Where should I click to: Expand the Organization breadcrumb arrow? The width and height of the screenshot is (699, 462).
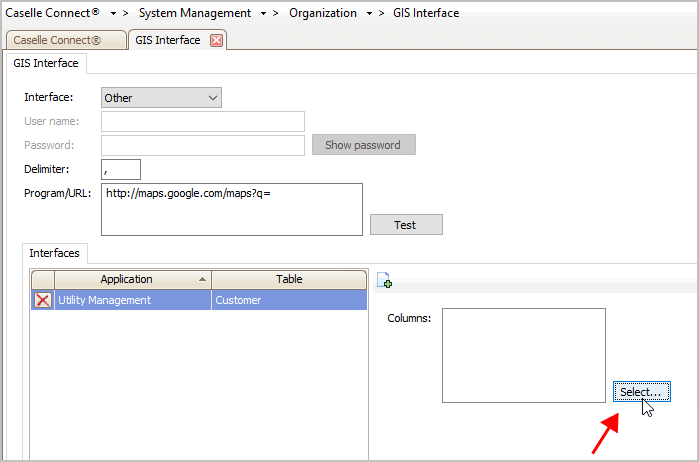[x=369, y=14]
